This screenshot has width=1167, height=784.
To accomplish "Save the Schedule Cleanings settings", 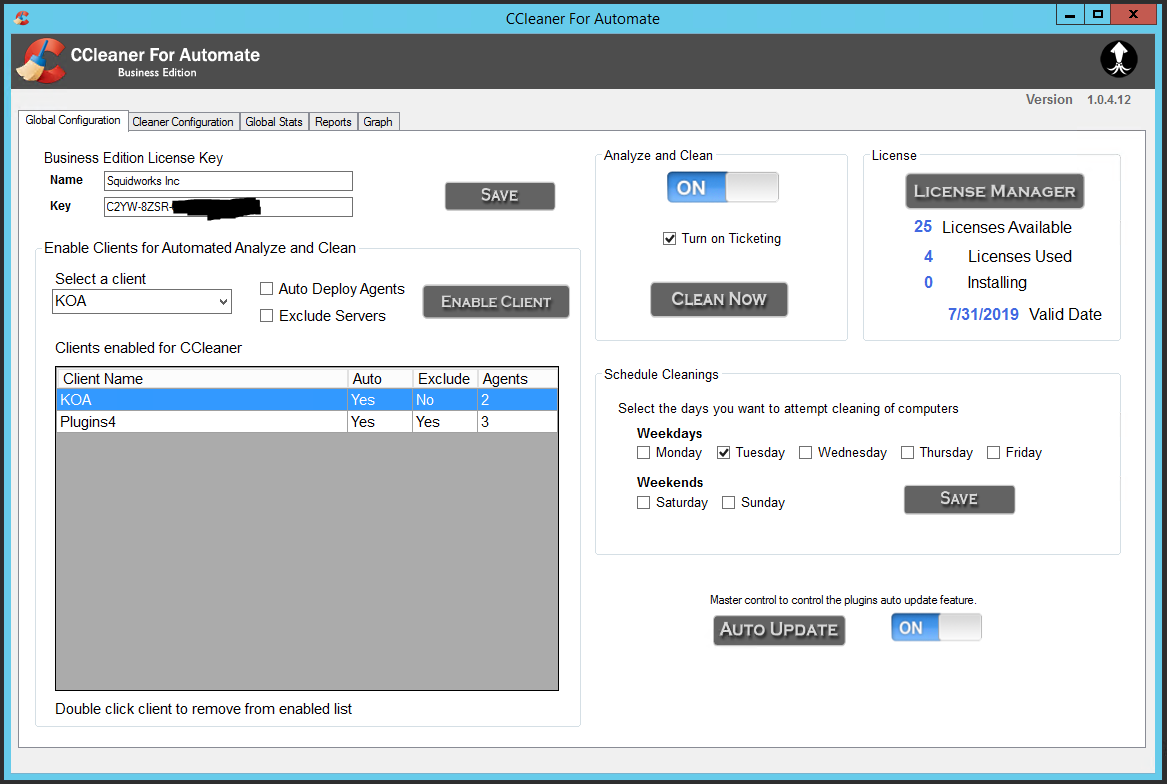I will point(959,499).
